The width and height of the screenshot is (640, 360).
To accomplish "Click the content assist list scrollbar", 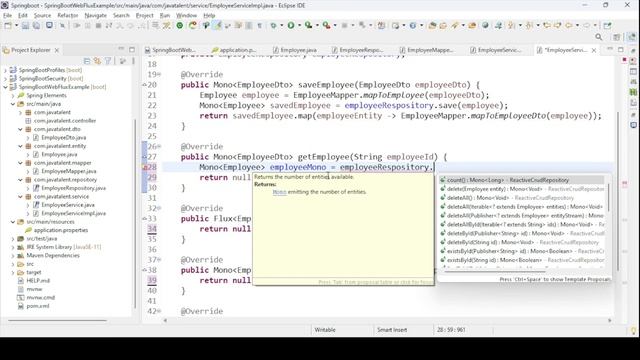I will point(608,198).
